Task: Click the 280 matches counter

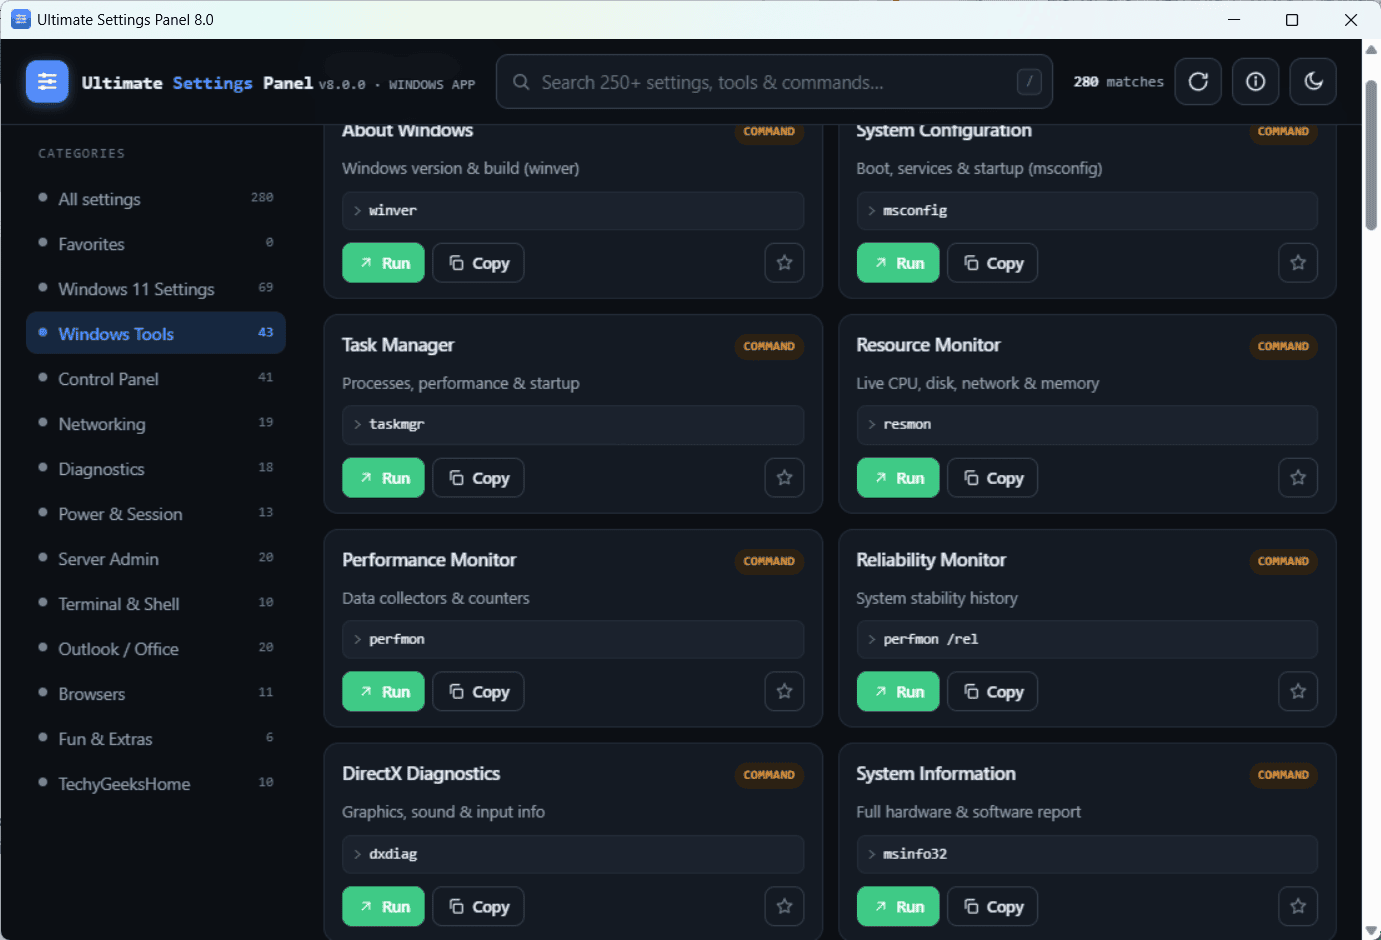Action: [x=1119, y=82]
